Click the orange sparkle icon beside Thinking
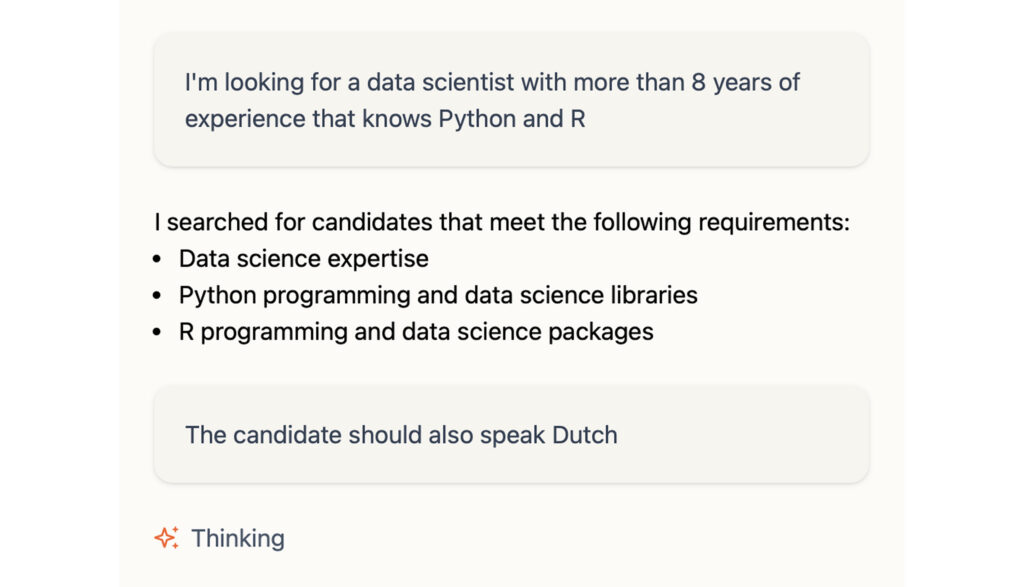The height and width of the screenshot is (587, 1024). point(166,538)
